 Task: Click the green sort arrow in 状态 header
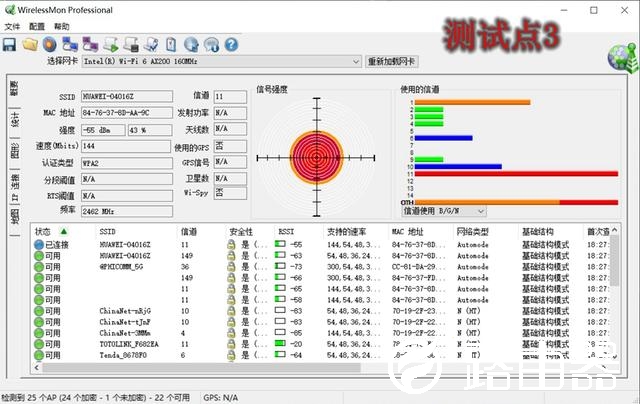(x=64, y=232)
